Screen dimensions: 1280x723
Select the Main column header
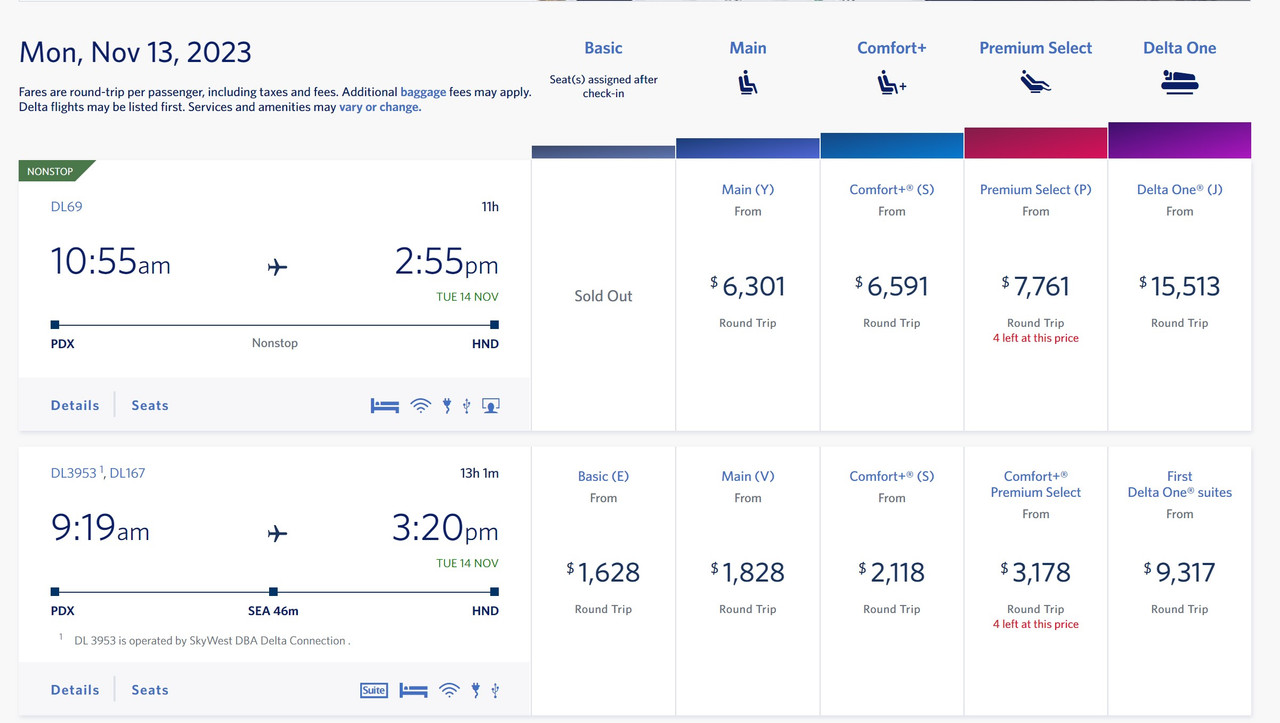pos(747,48)
